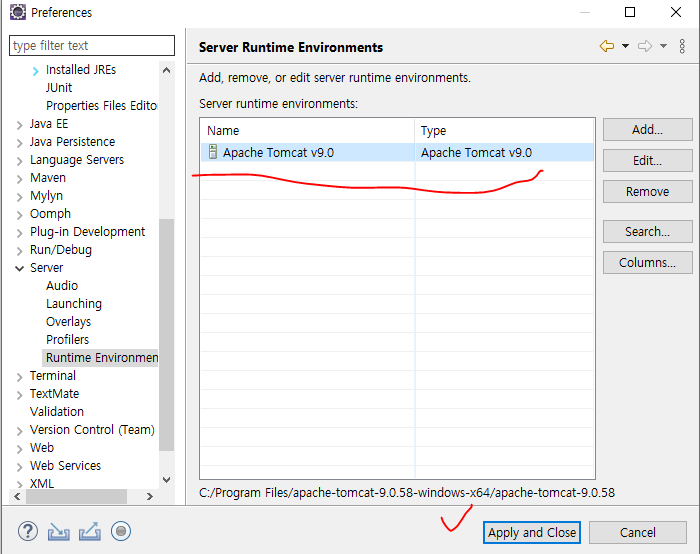Click the tree horizontal scrollbar thumb
Image resolution: width=700 pixels, height=554 pixels.
pos(76,496)
